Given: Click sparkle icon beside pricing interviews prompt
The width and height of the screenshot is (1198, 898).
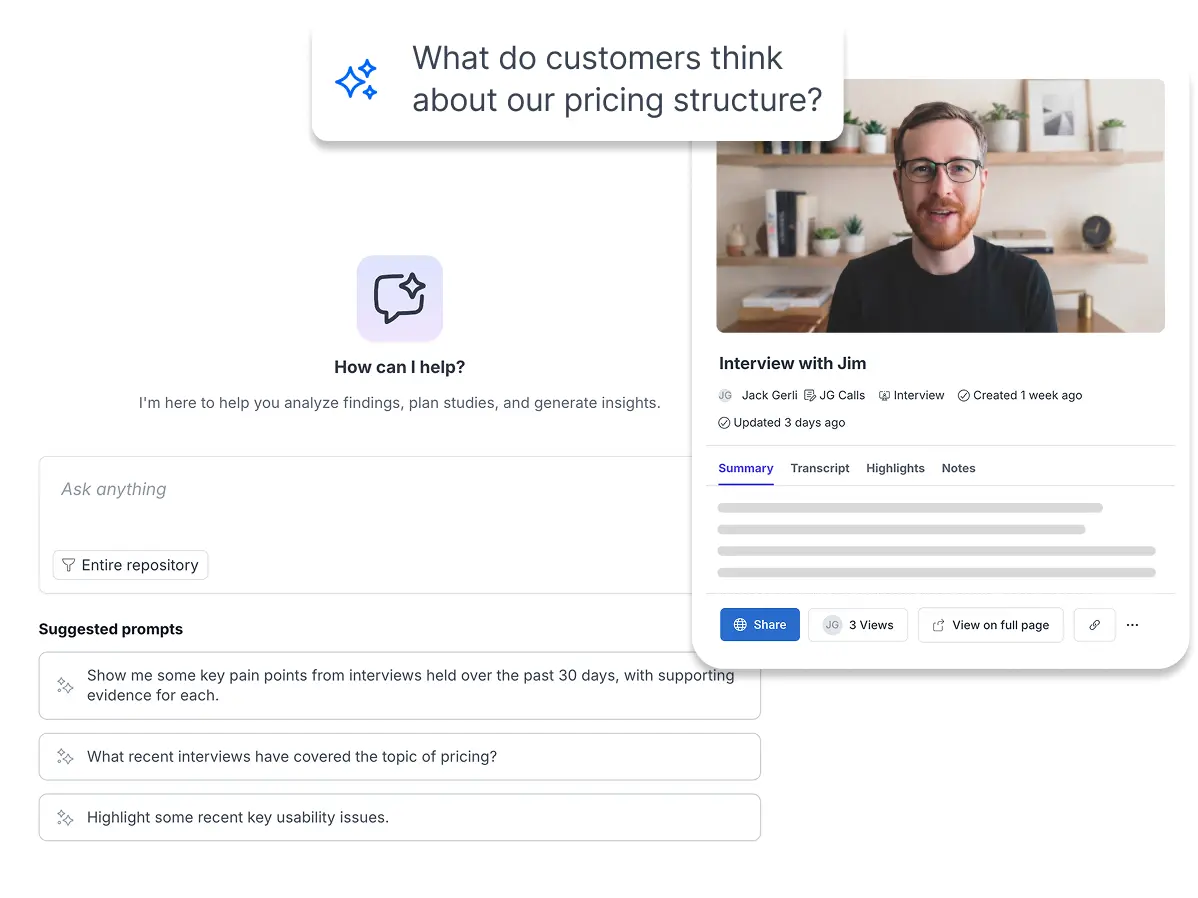Looking at the screenshot, I should 65,757.
